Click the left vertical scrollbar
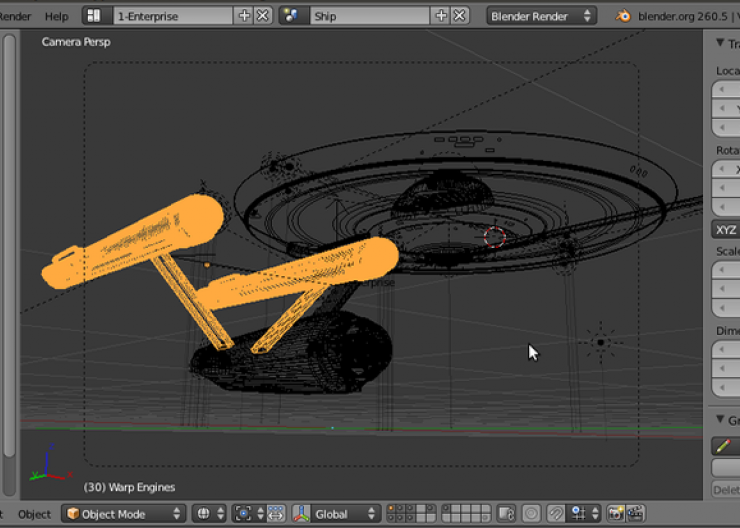The image size is (740, 528). pos(9,245)
